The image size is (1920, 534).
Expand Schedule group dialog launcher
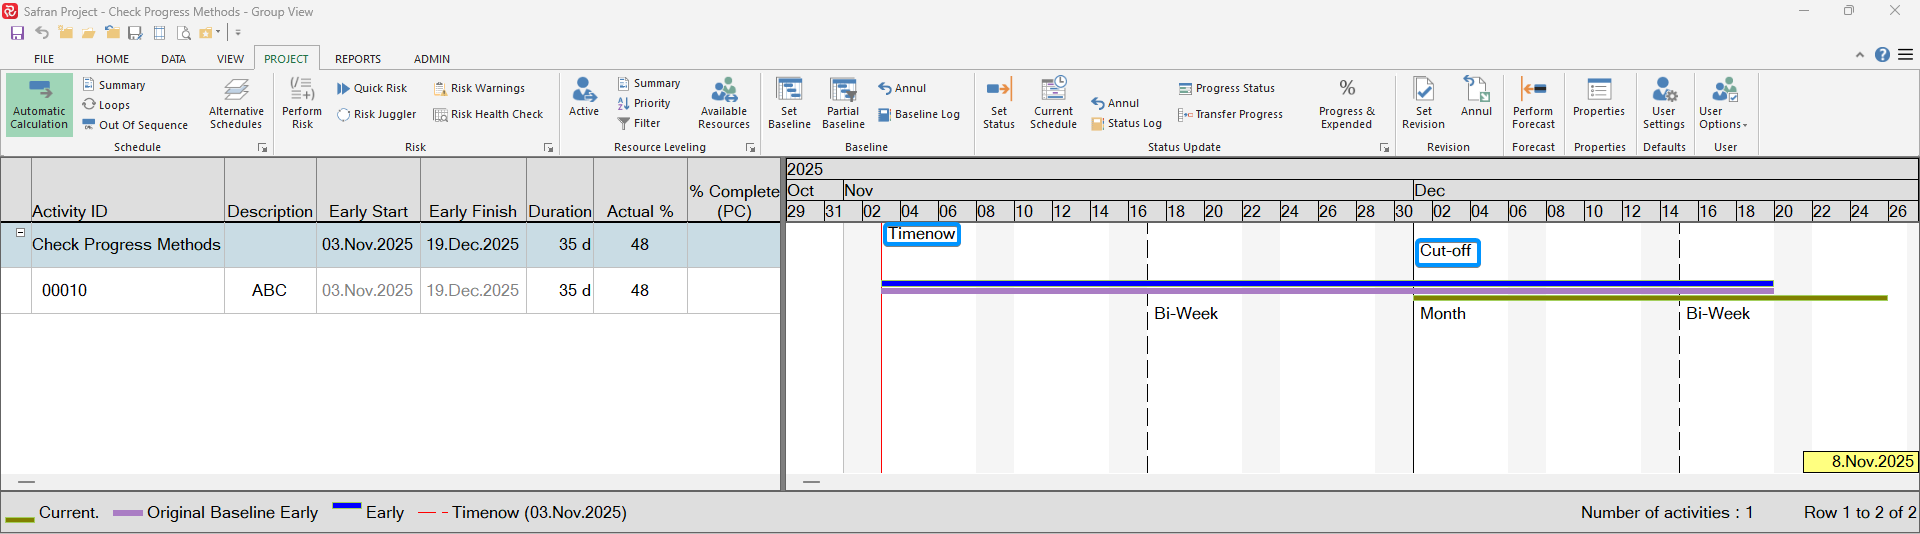pyautogui.click(x=263, y=148)
